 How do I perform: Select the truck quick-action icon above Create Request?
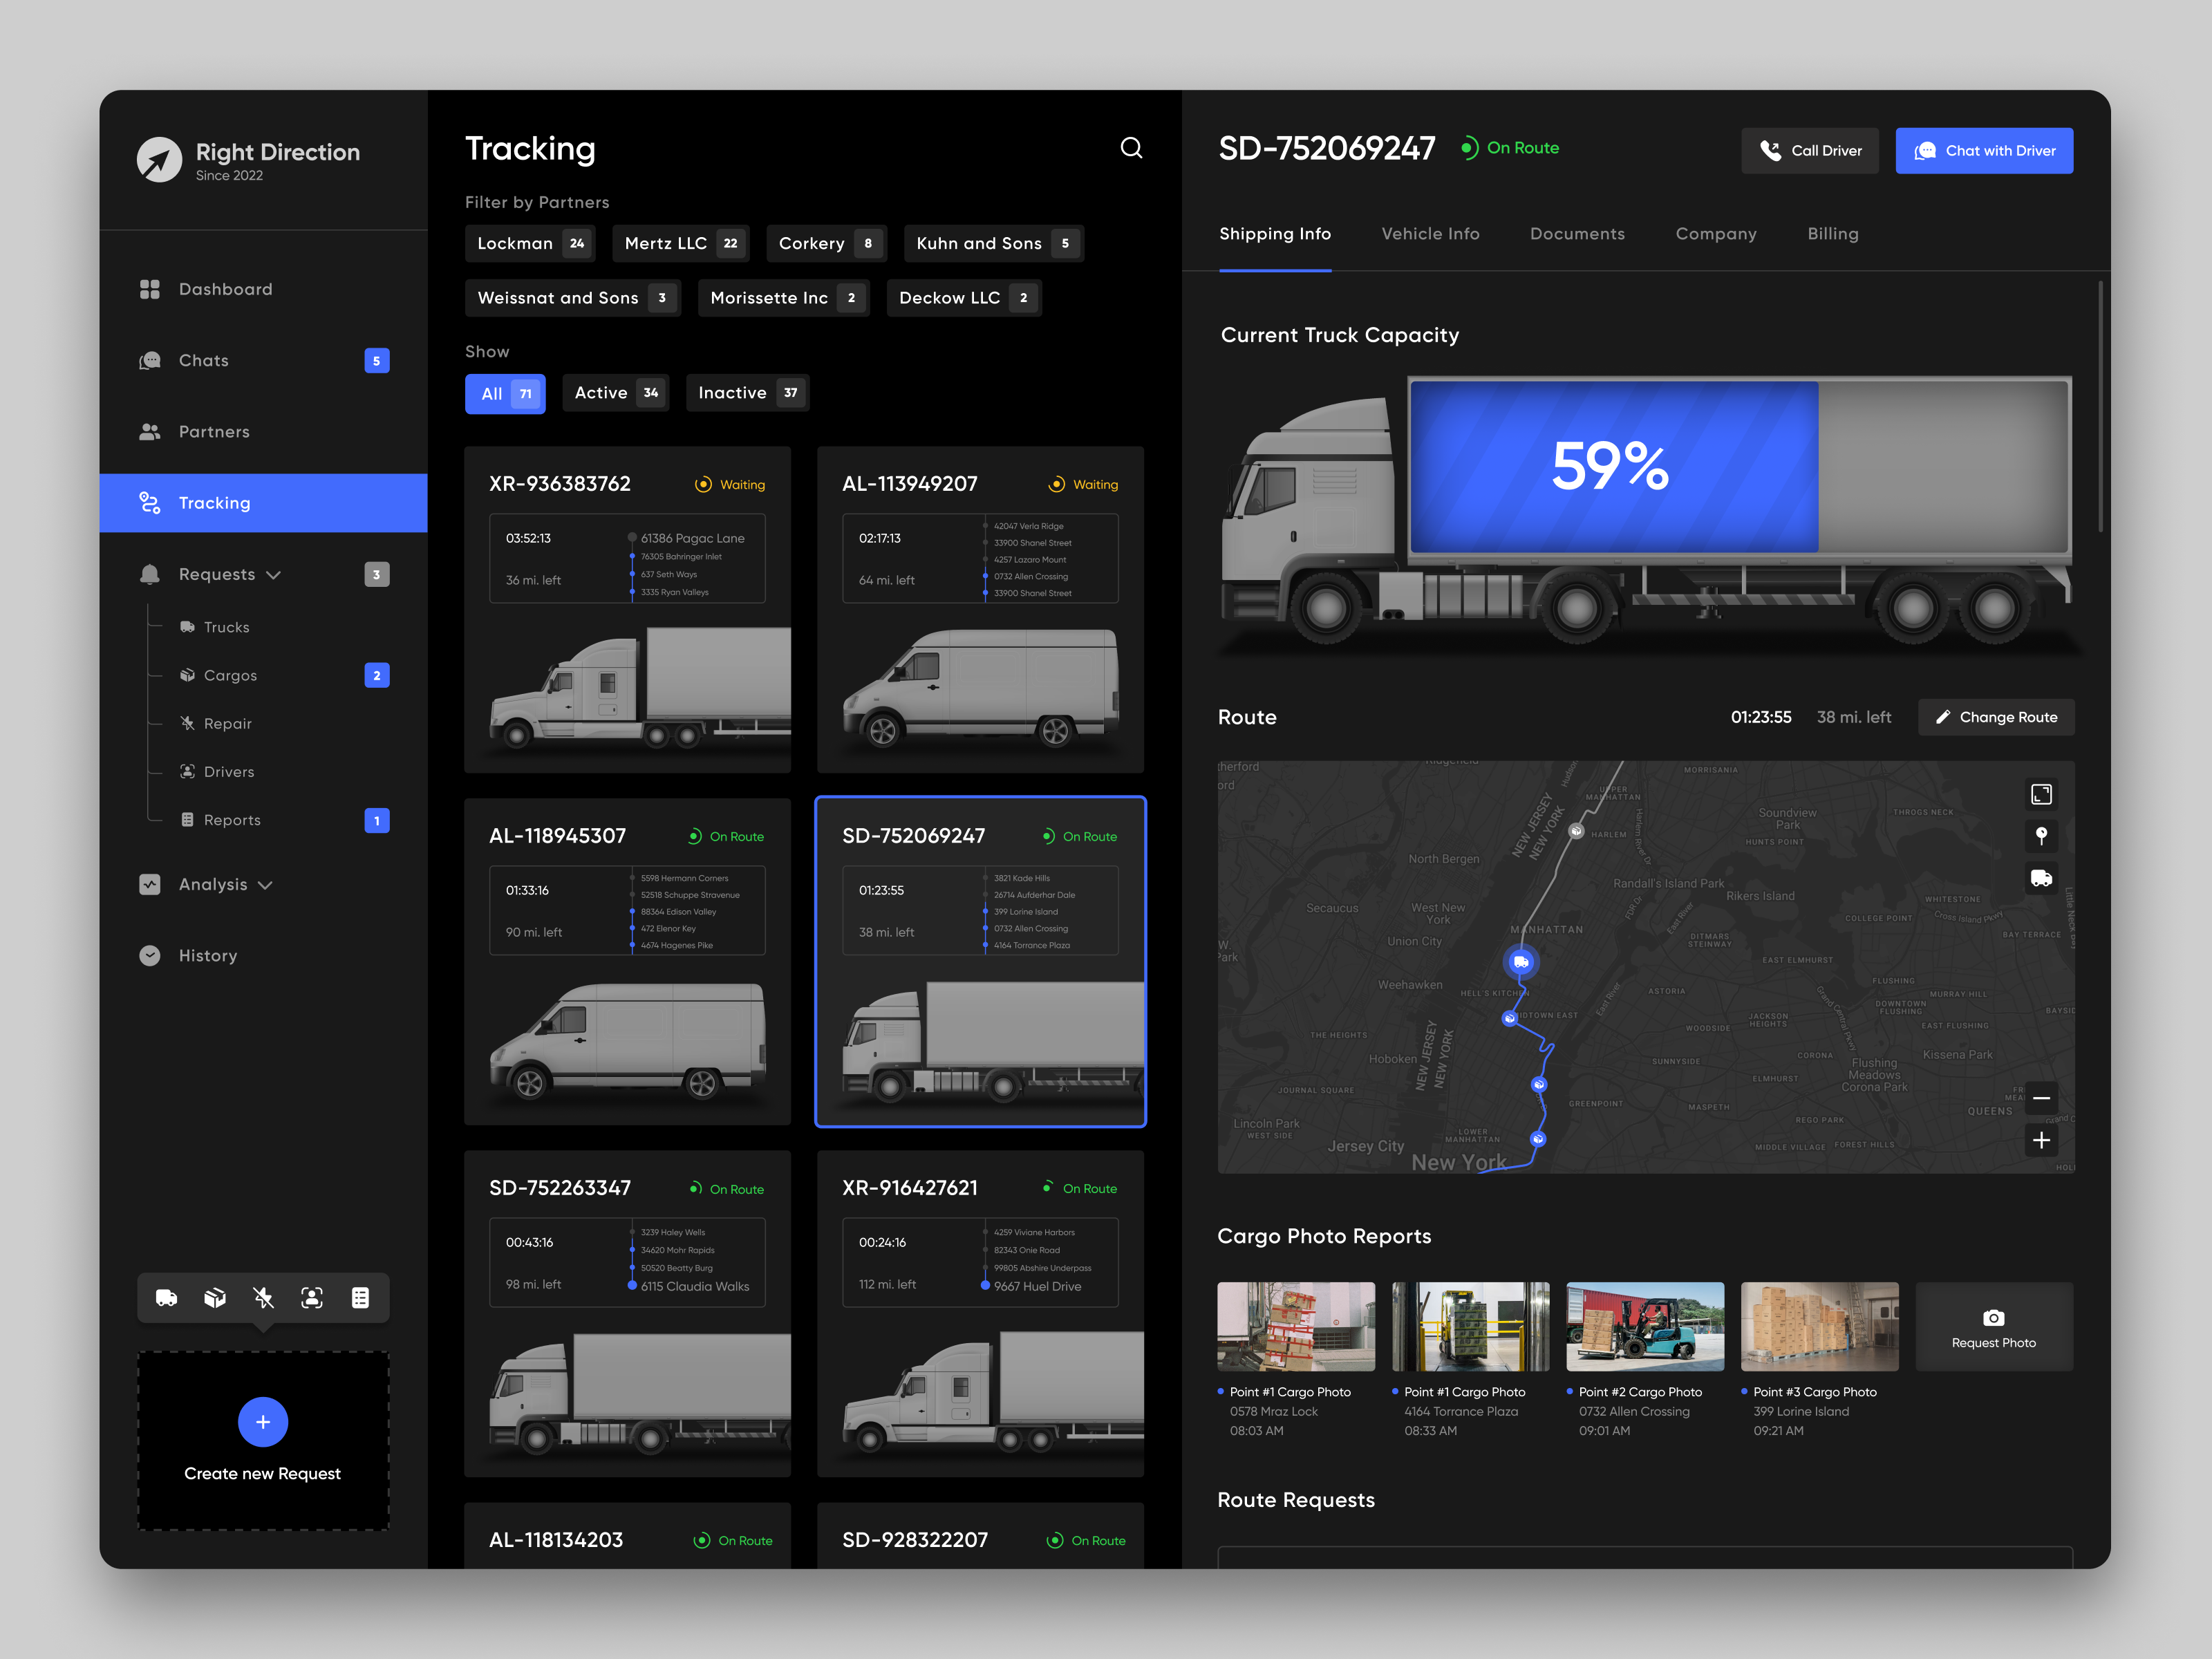click(165, 1297)
